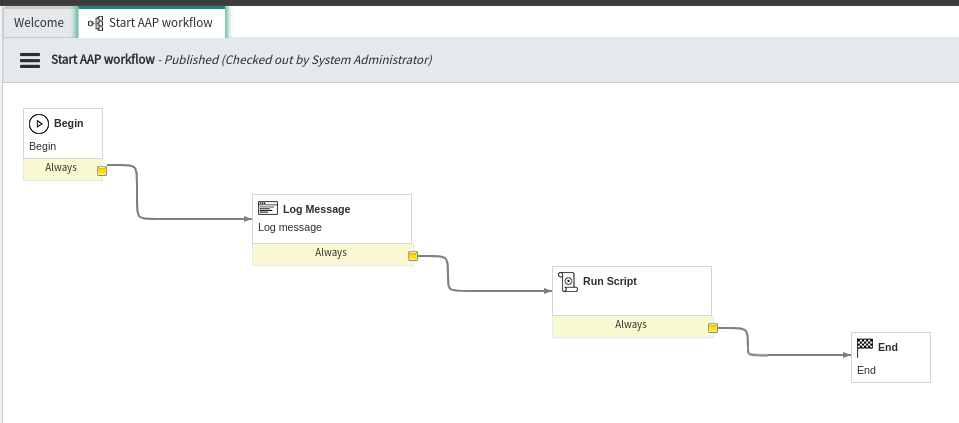
Task: Select the yellow connector on Begin's Always condition
Action: 102,171
